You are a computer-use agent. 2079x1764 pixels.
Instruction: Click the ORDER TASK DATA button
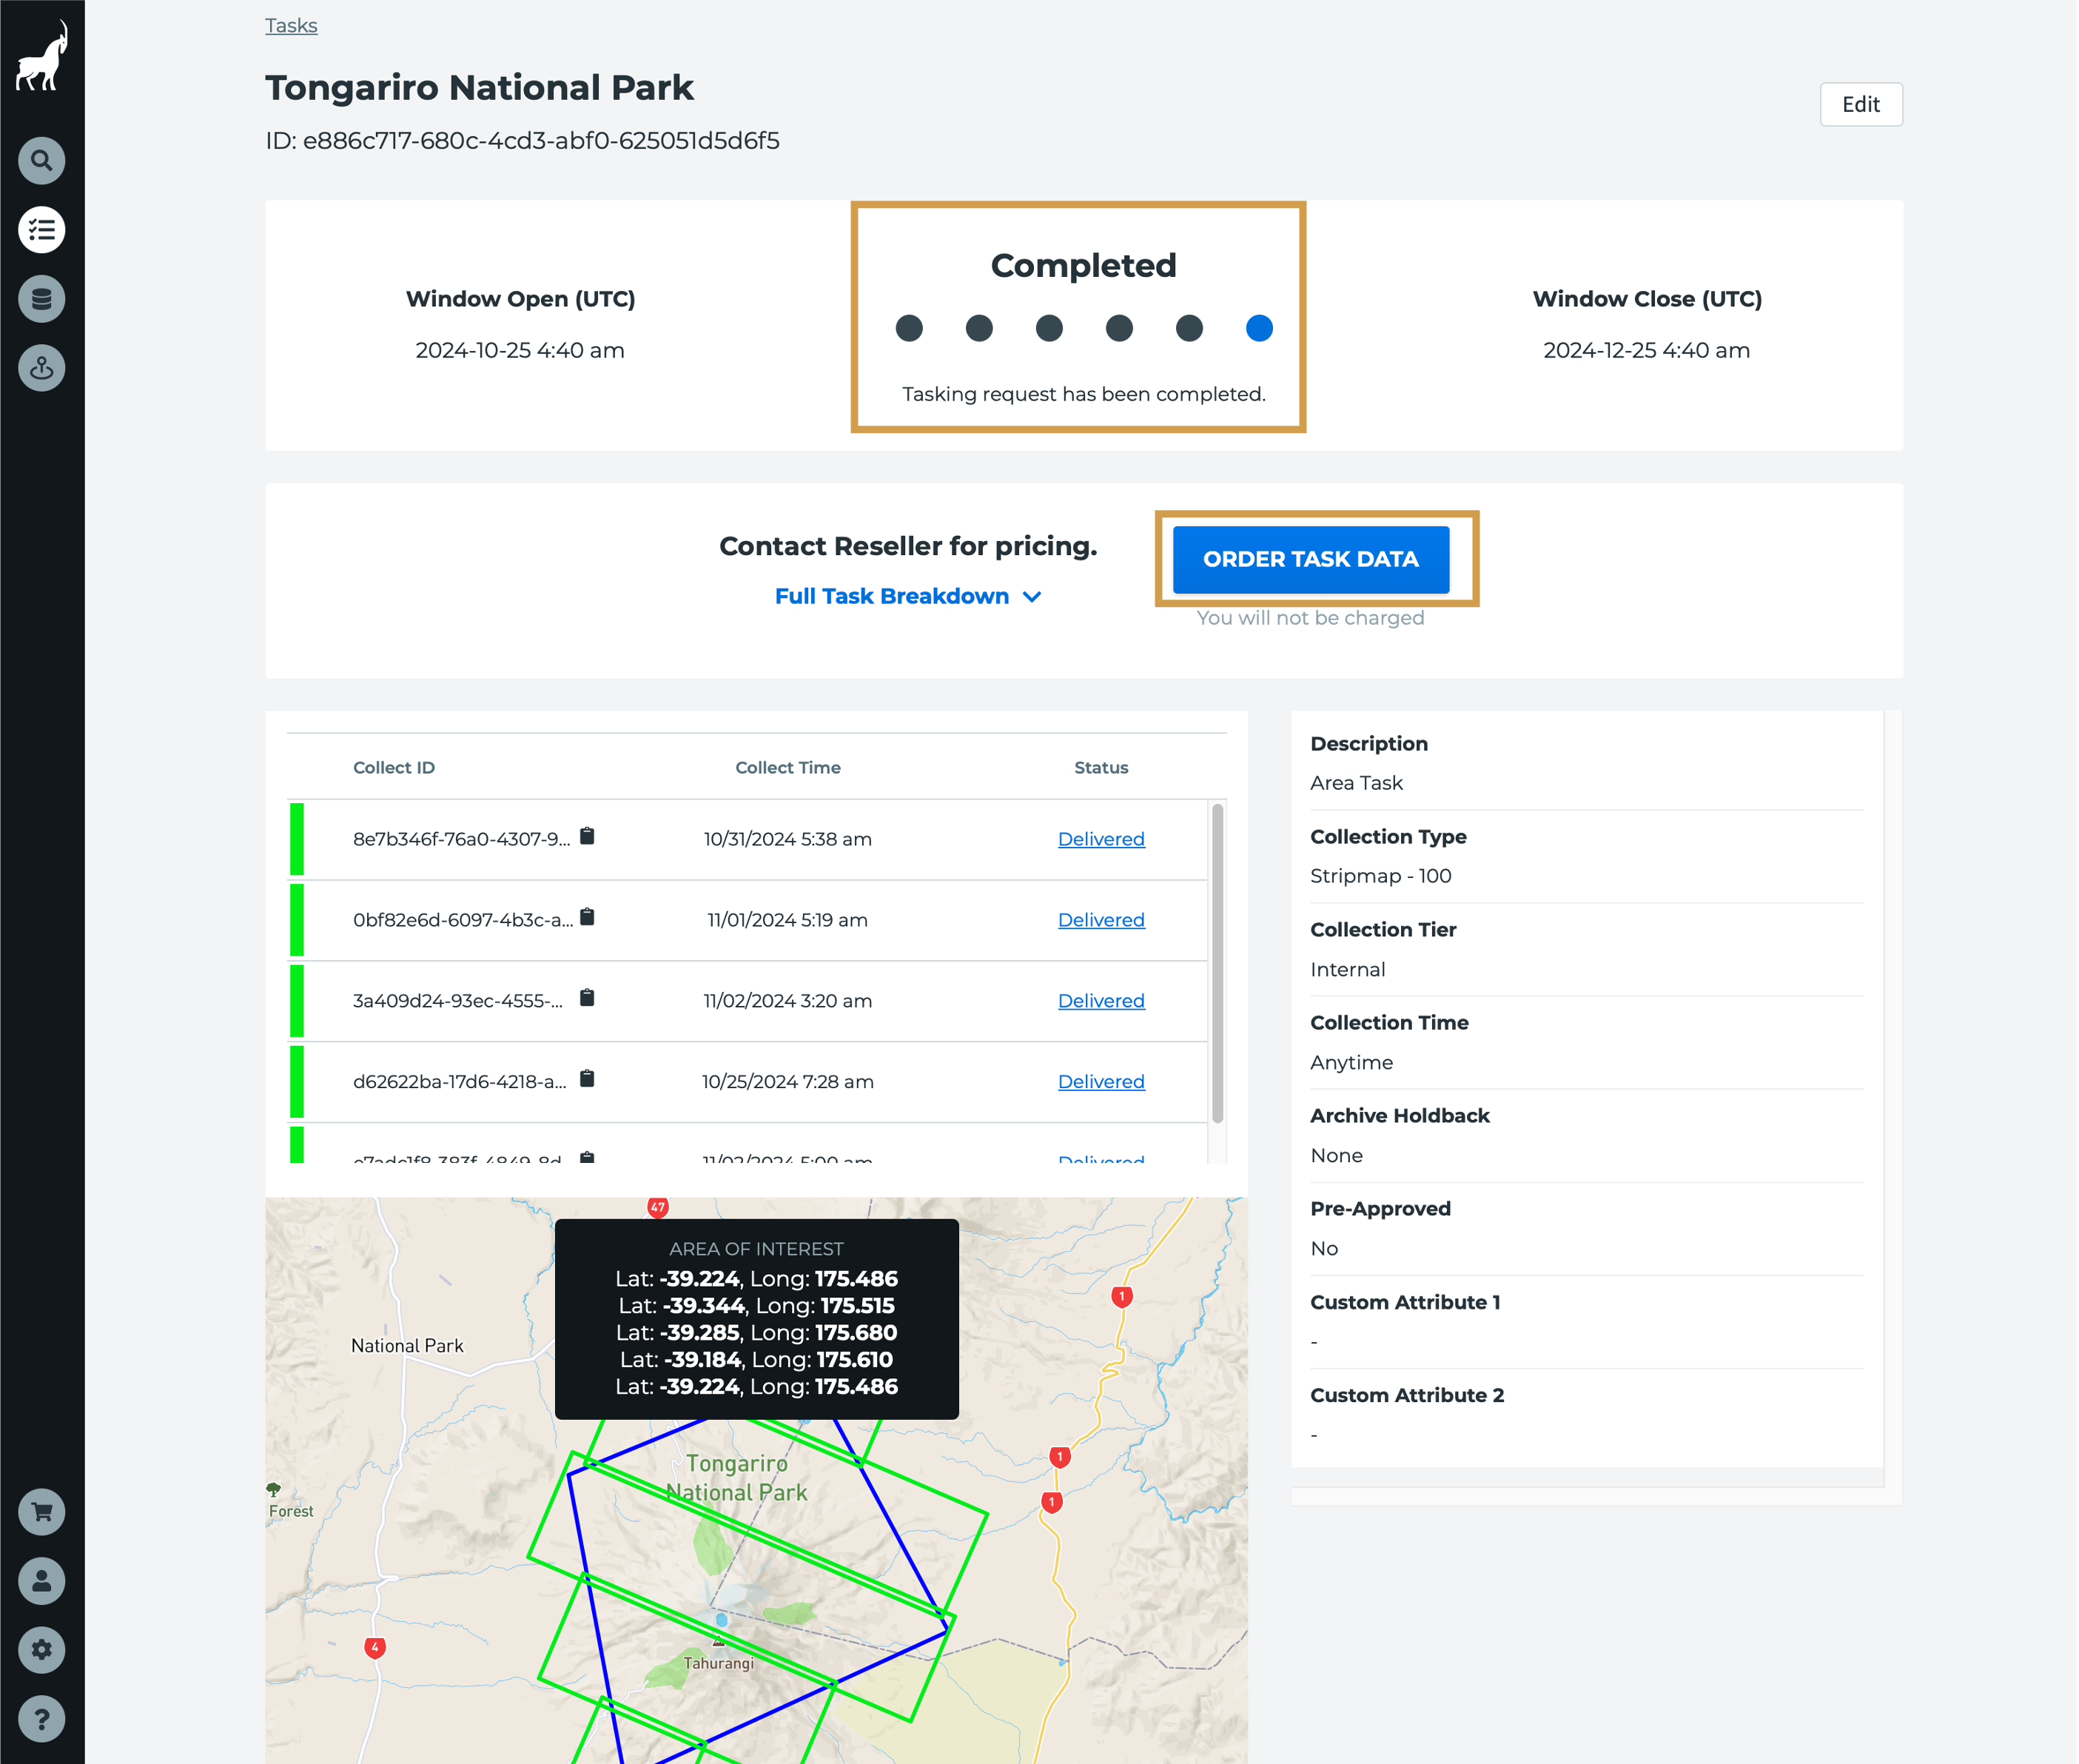coord(1312,559)
